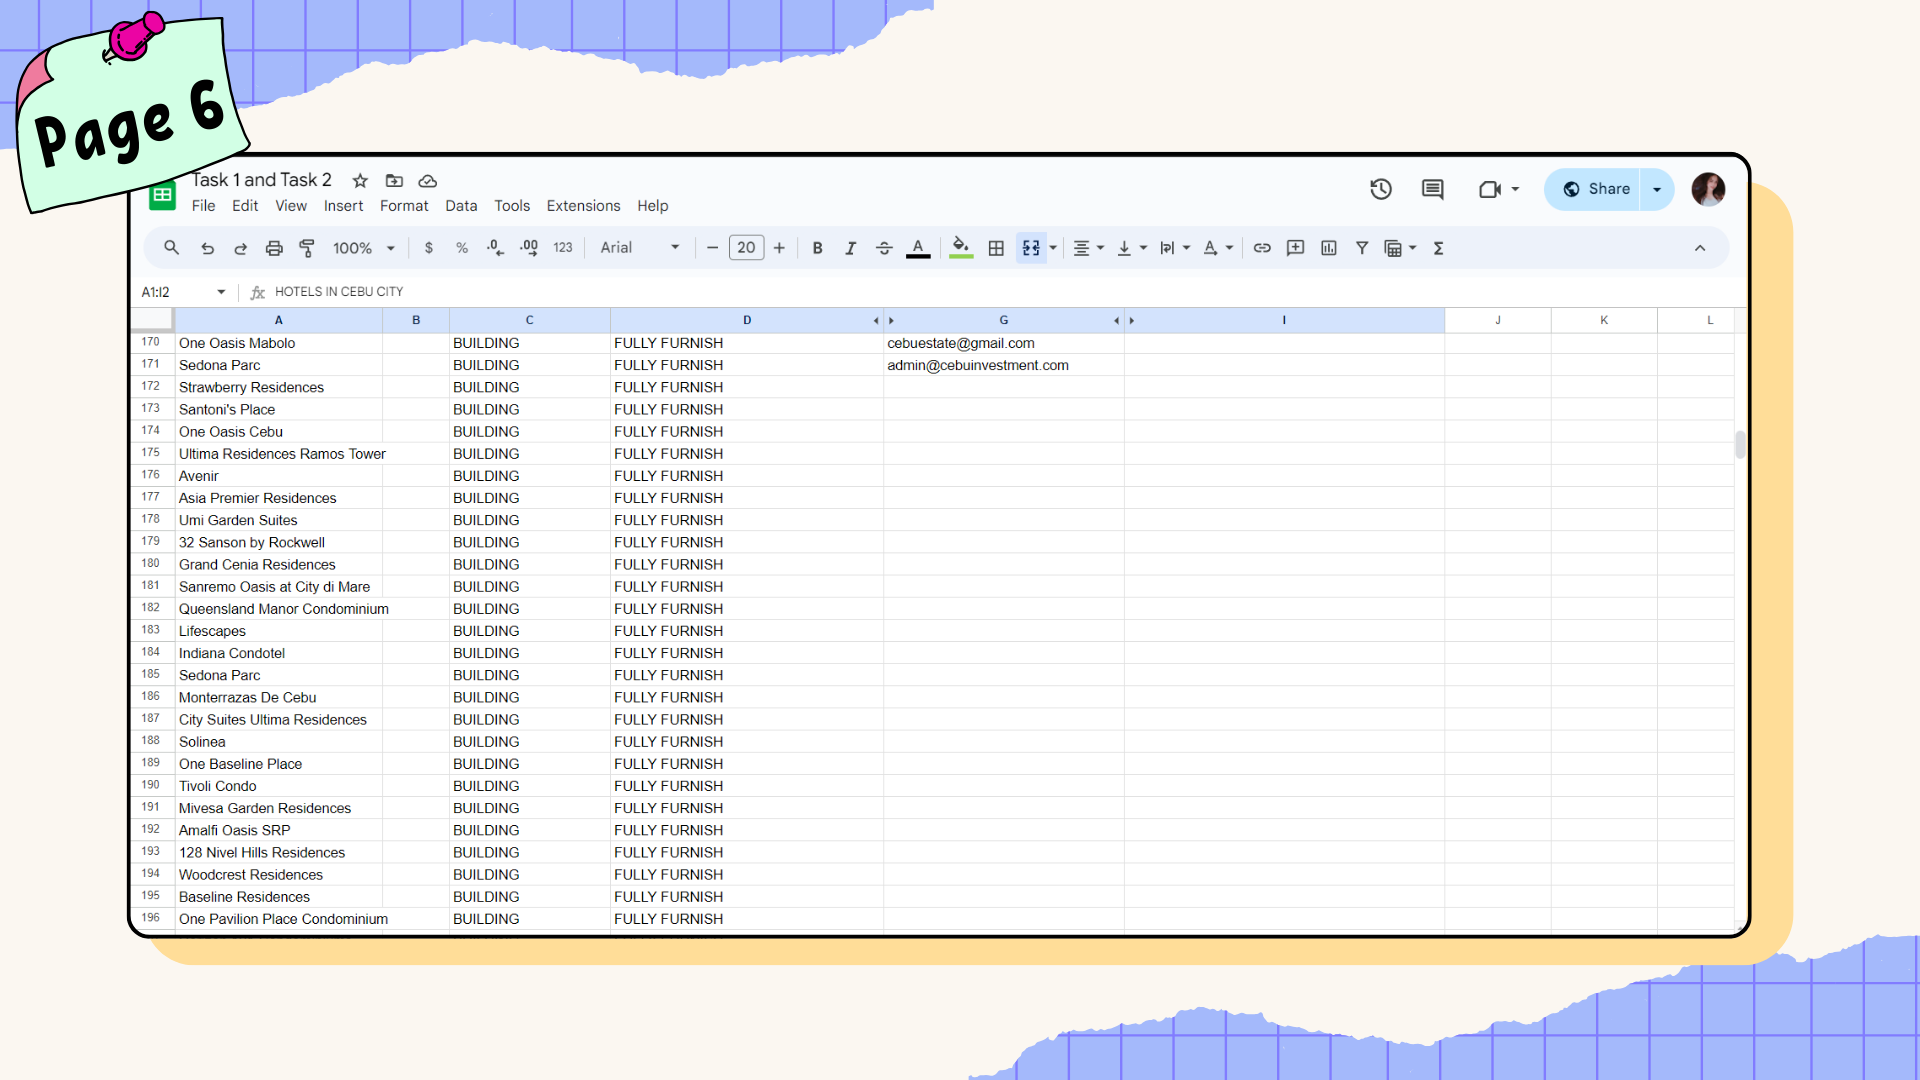This screenshot has width=1920, height=1080.
Task: Click the Functions sigma icon
Action: (x=1438, y=248)
